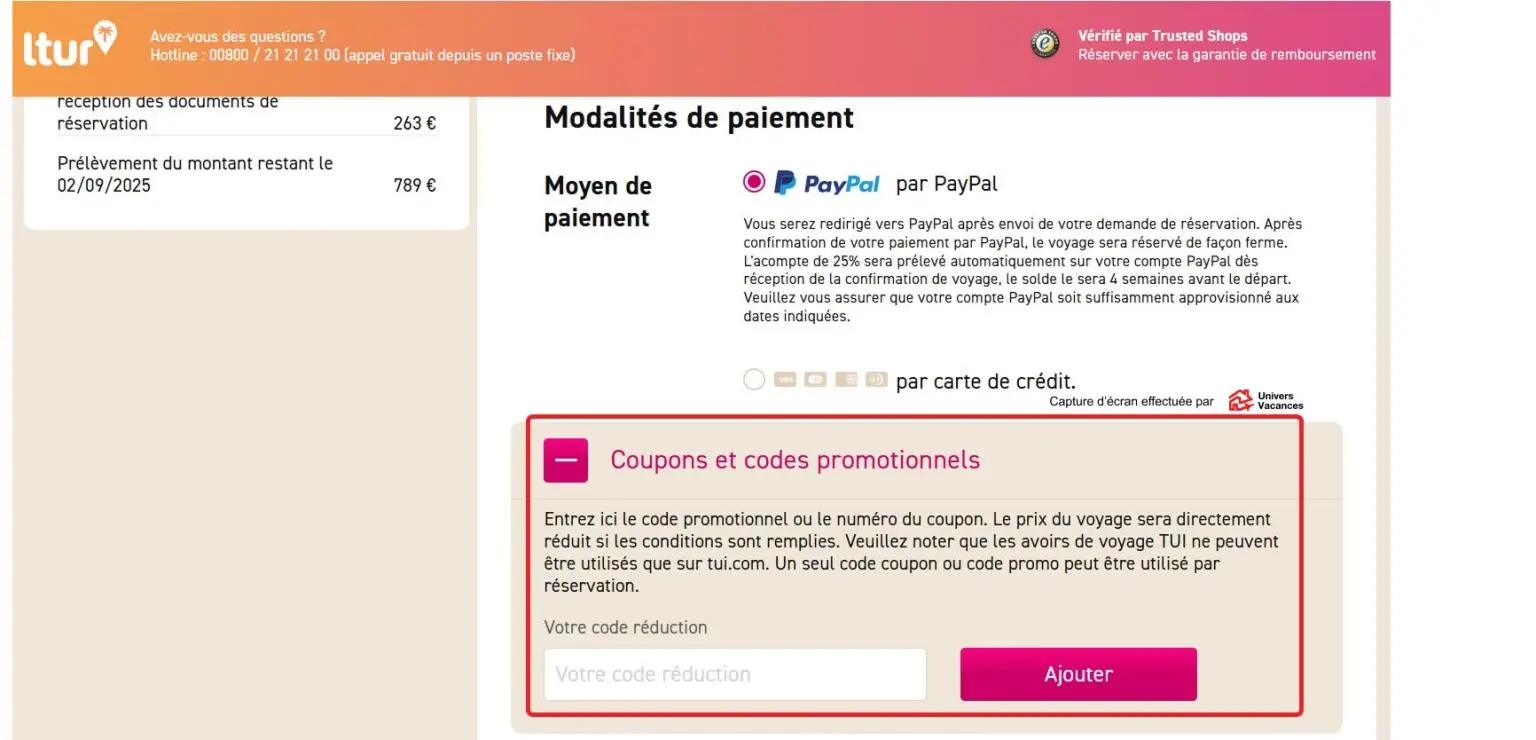Click the faded Visa card icon
The width and height of the screenshot is (1536, 740).
785,380
